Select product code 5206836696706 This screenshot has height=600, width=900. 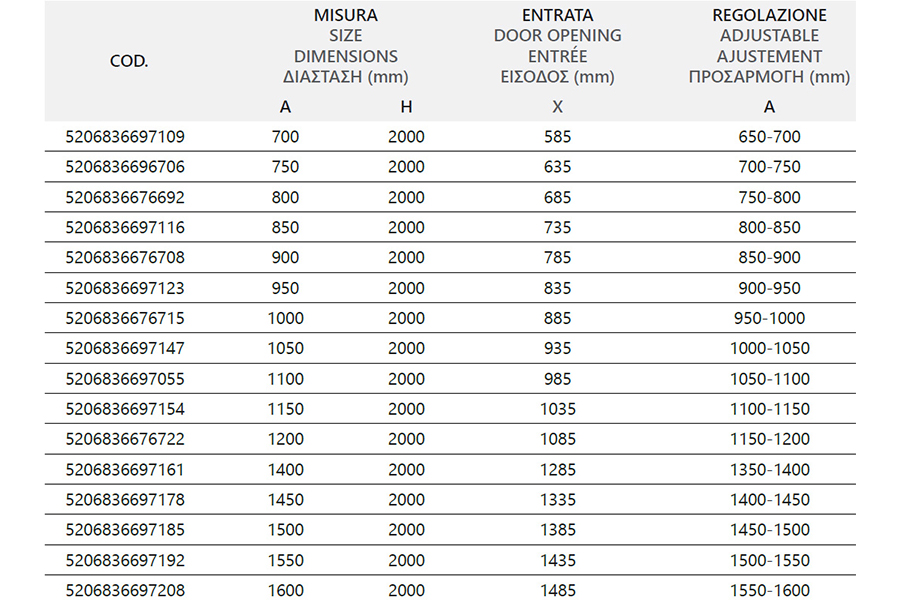(125, 167)
